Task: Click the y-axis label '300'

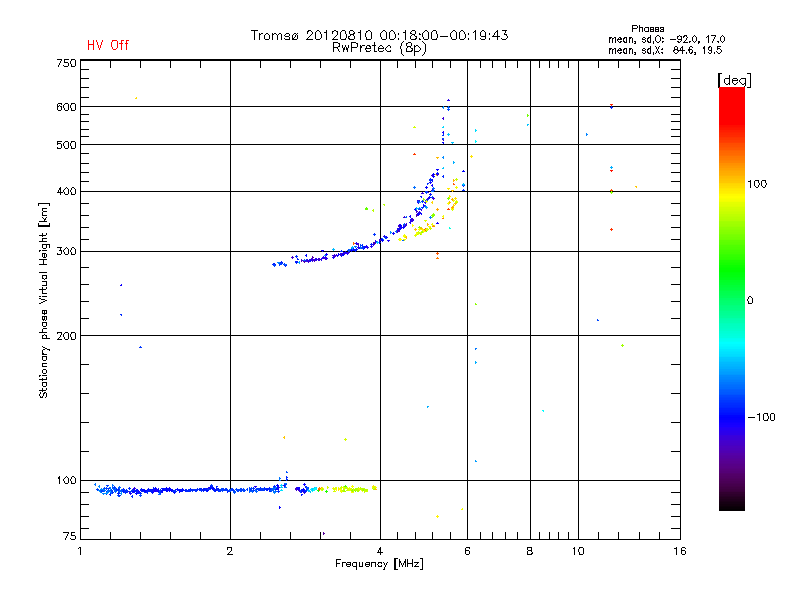Action: click(x=66, y=251)
